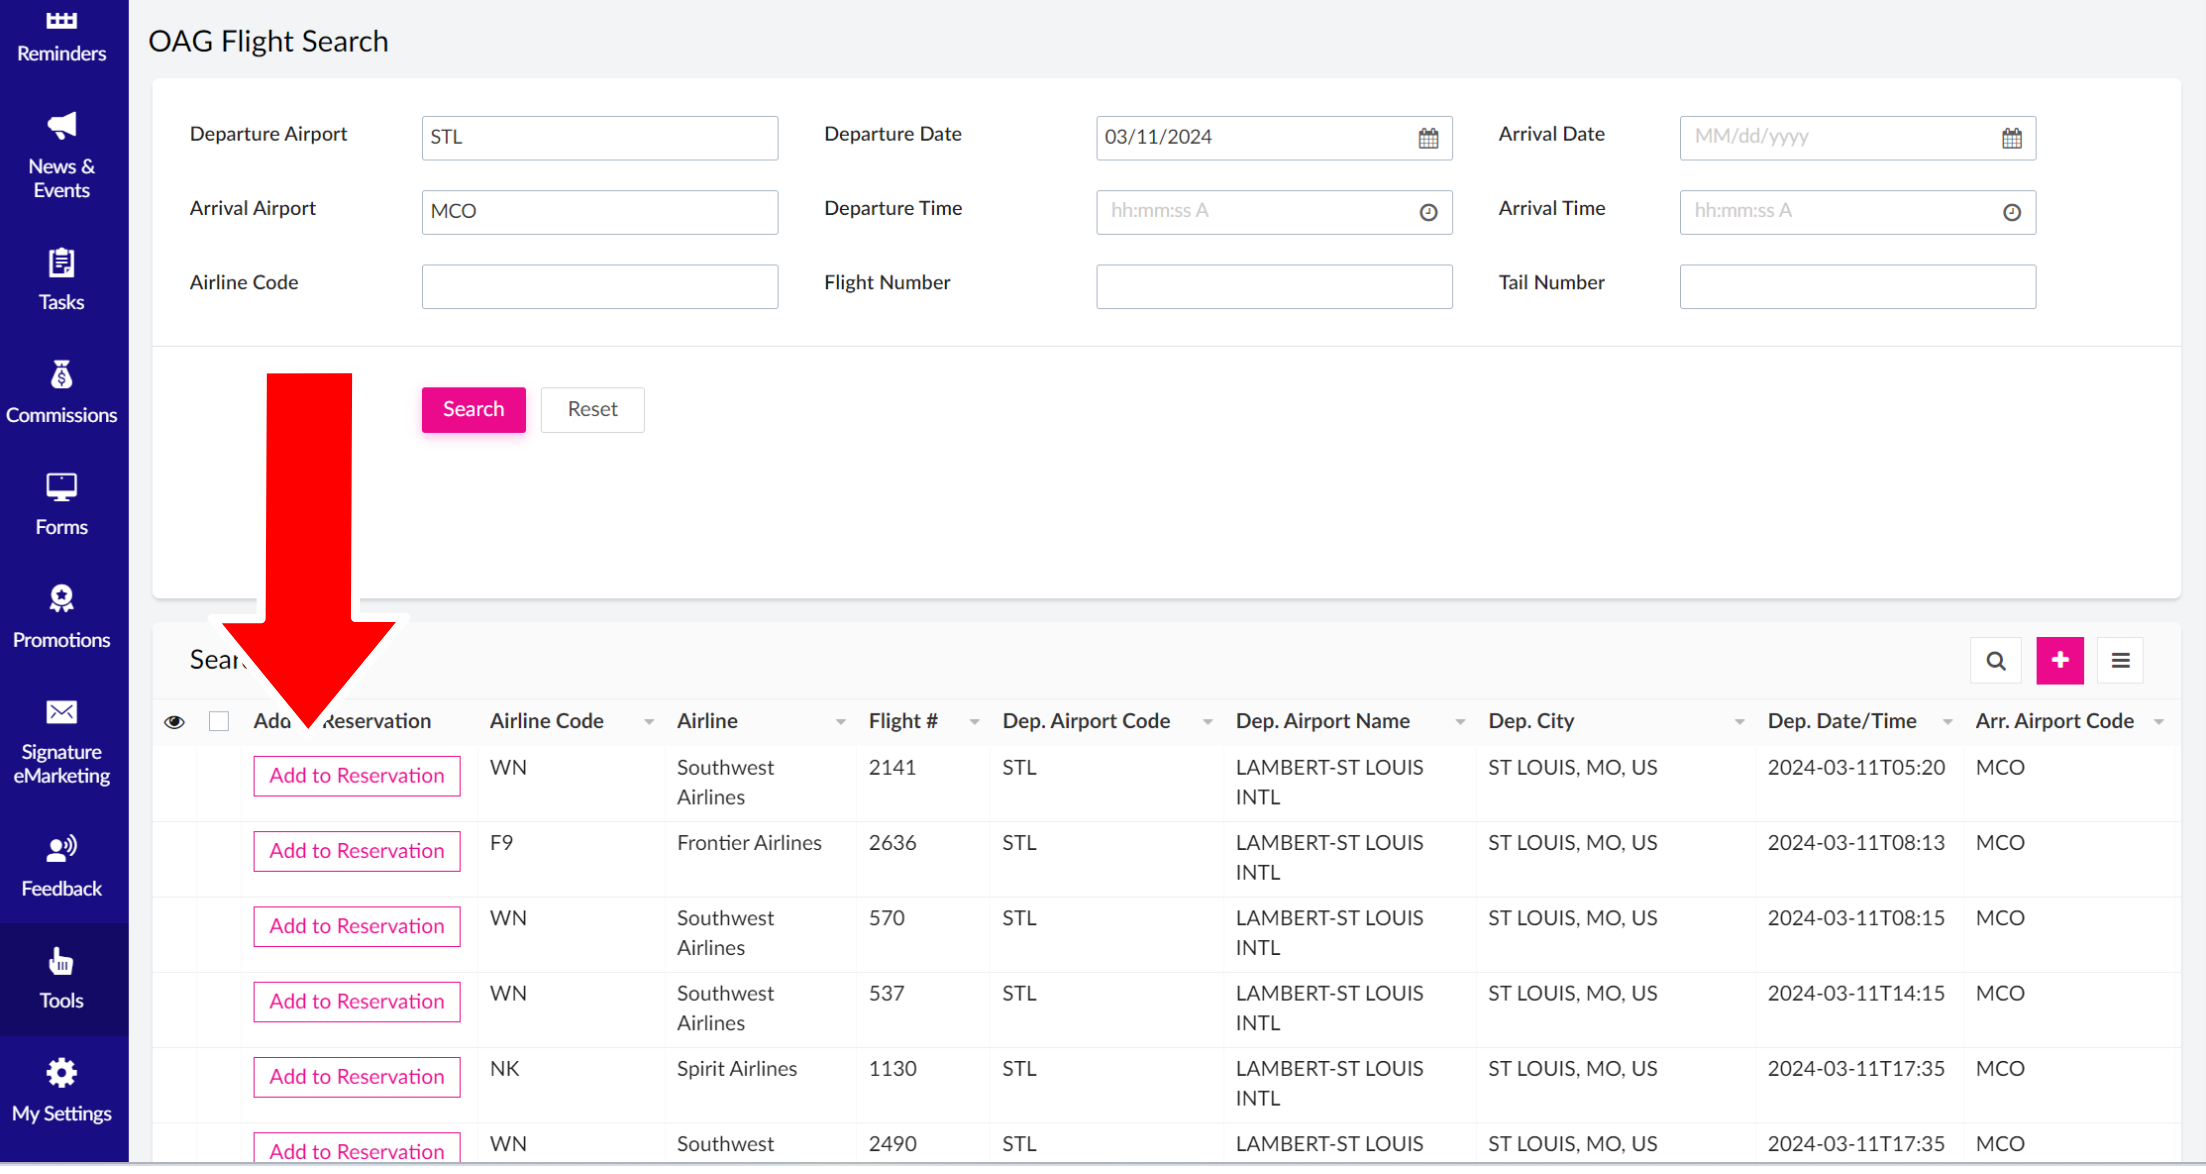
Task: Click the pink plus icon button
Action: (2059, 661)
